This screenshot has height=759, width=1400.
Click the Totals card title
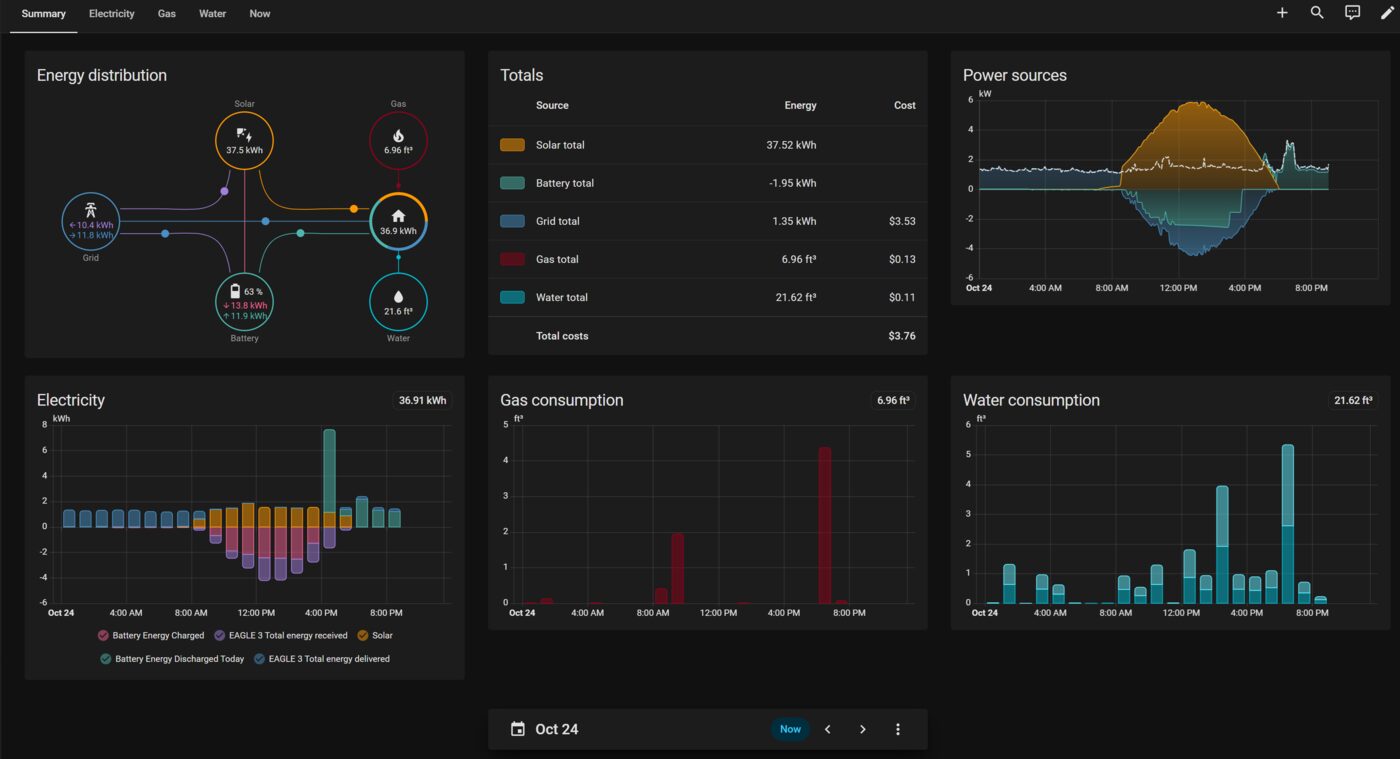(522, 75)
